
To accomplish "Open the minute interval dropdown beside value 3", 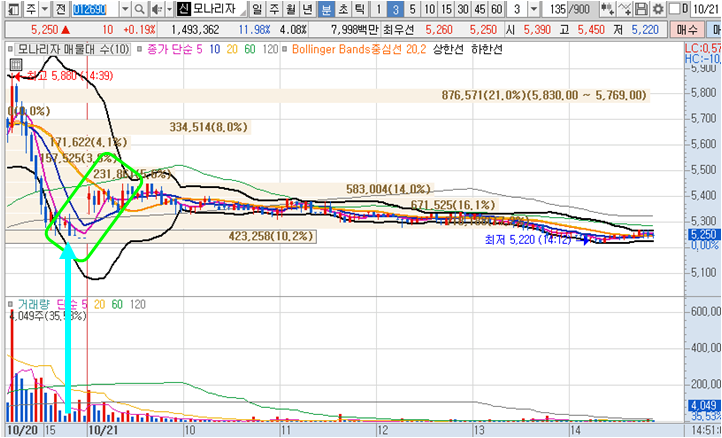I will pos(534,9).
